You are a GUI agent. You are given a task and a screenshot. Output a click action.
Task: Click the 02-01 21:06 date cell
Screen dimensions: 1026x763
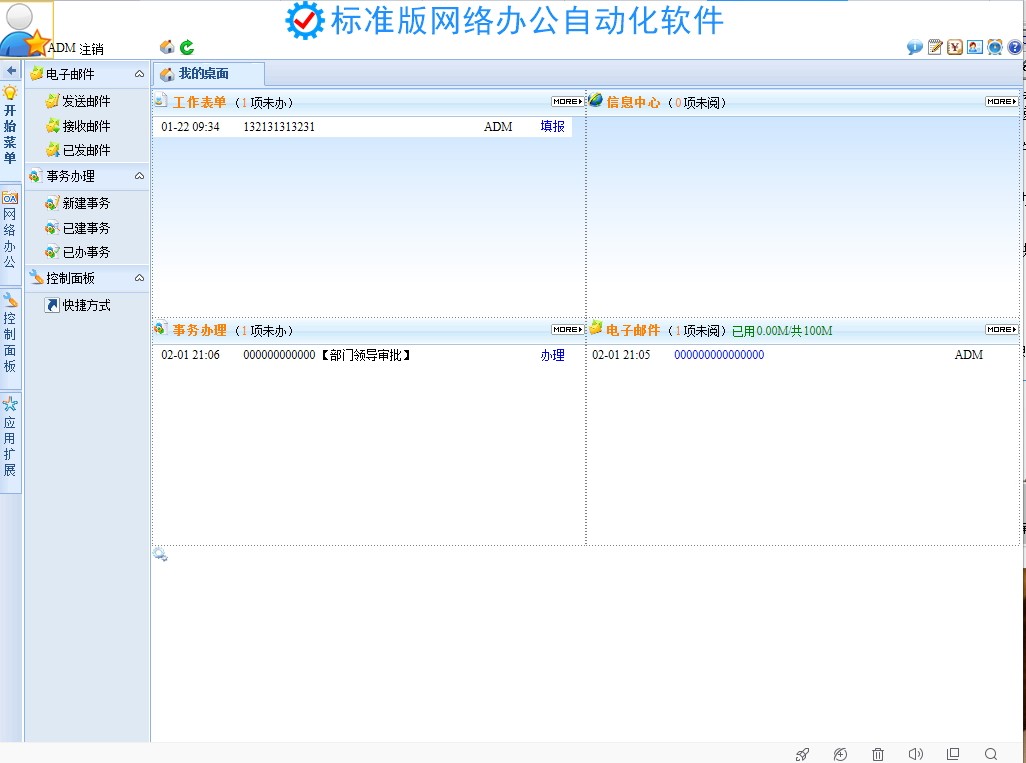(190, 355)
